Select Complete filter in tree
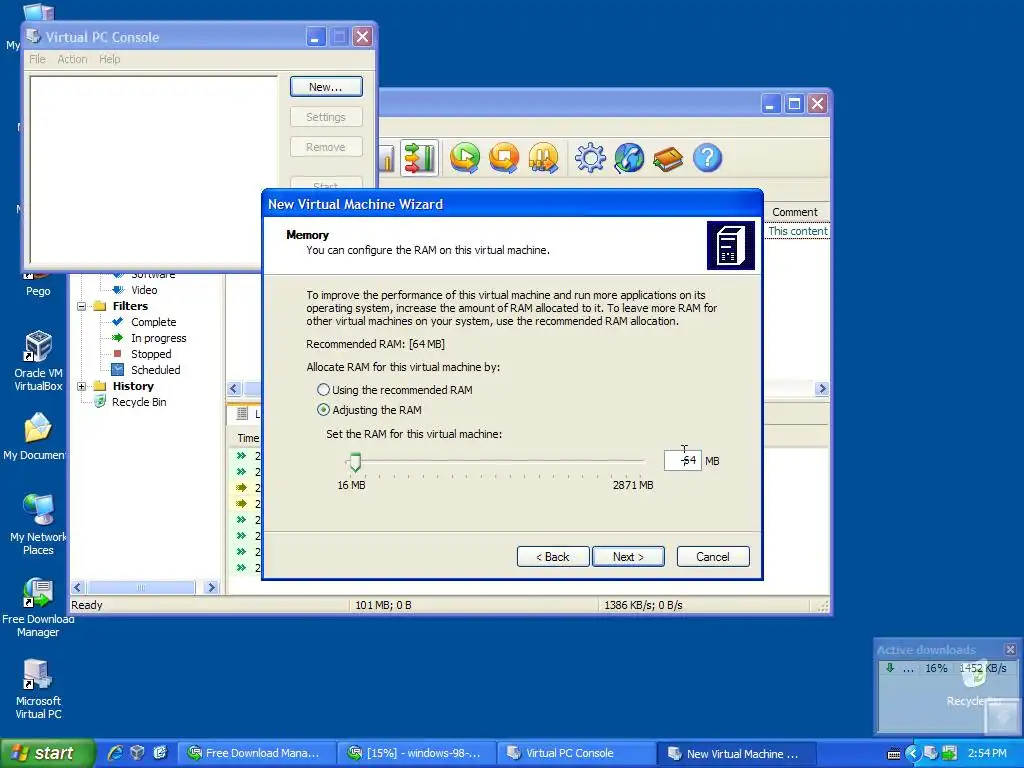Screen dimensions: 1024x768 pos(153,322)
